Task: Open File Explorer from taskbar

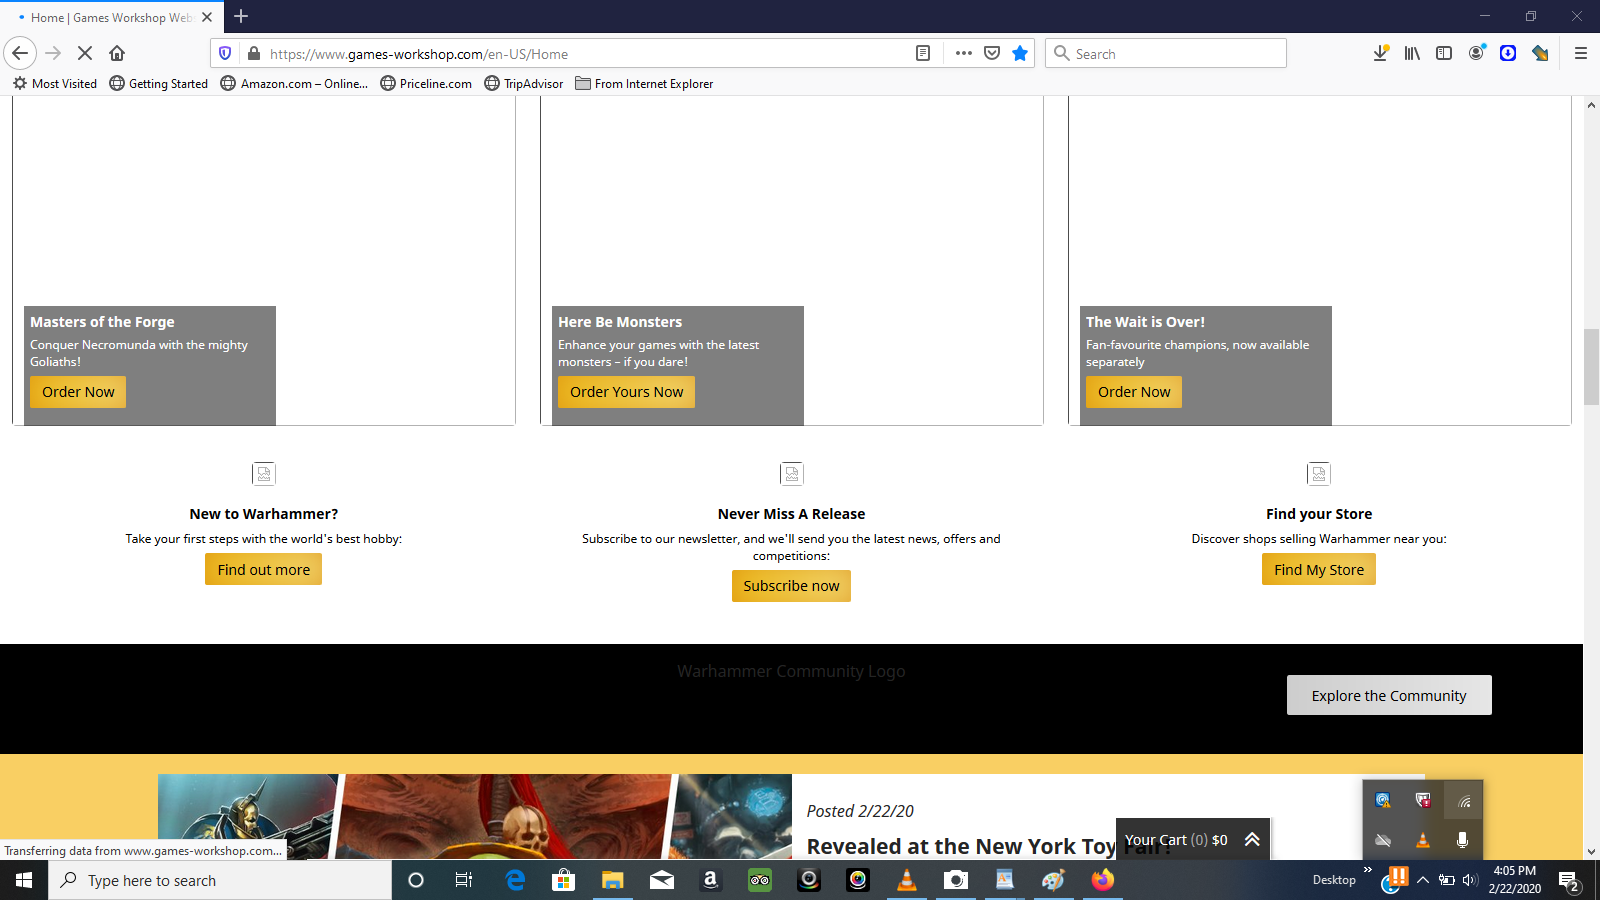Action: pos(613,880)
